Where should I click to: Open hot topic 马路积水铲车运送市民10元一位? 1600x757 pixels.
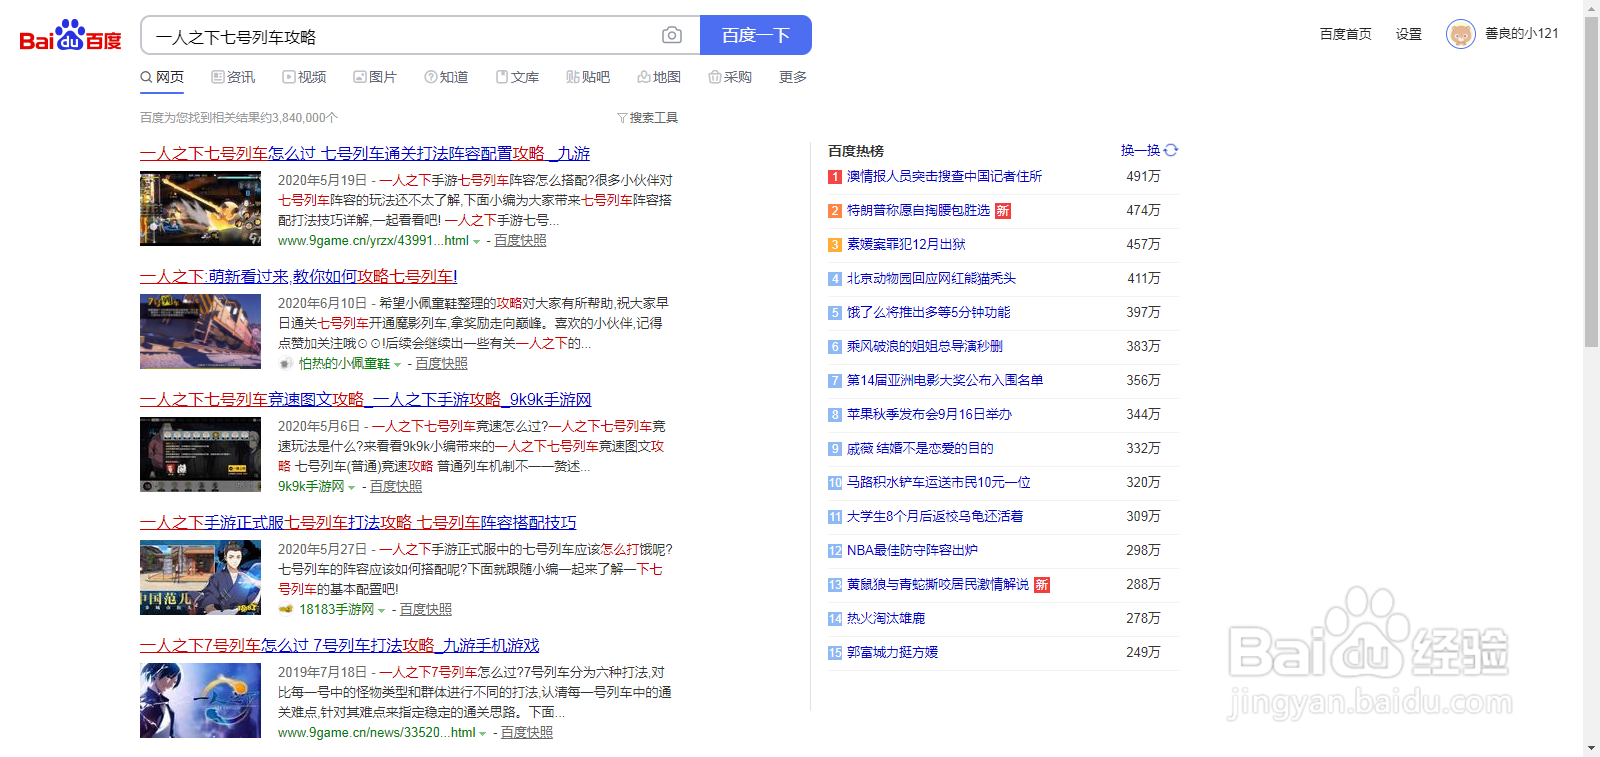click(939, 482)
